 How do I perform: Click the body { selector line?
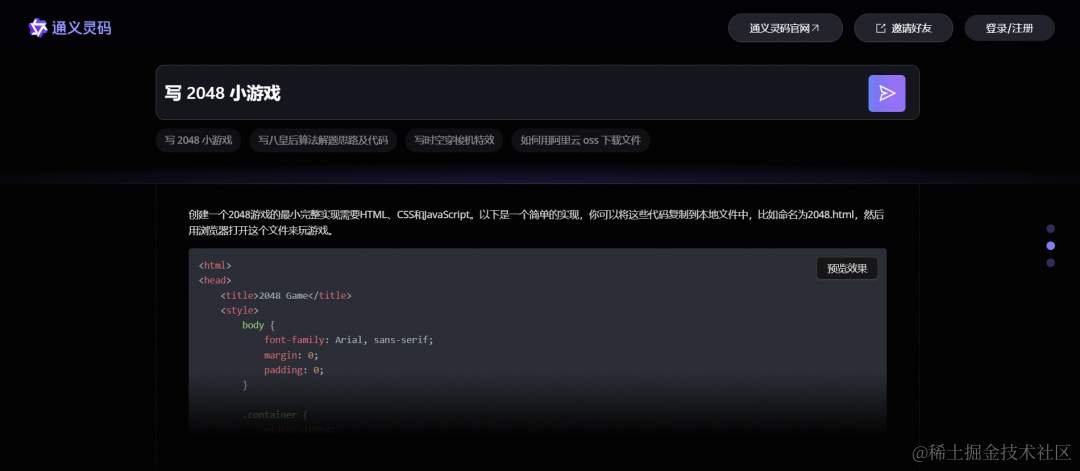[x=258, y=325]
